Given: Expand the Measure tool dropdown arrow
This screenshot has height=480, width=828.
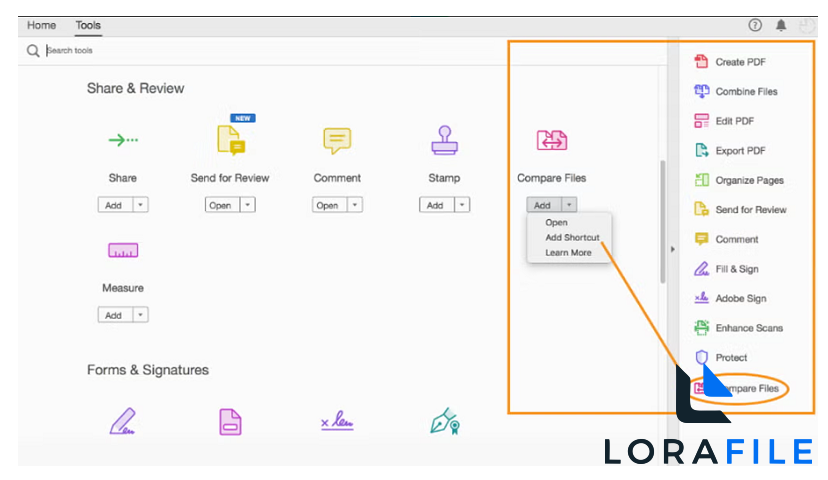Looking at the screenshot, I should [x=140, y=315].
